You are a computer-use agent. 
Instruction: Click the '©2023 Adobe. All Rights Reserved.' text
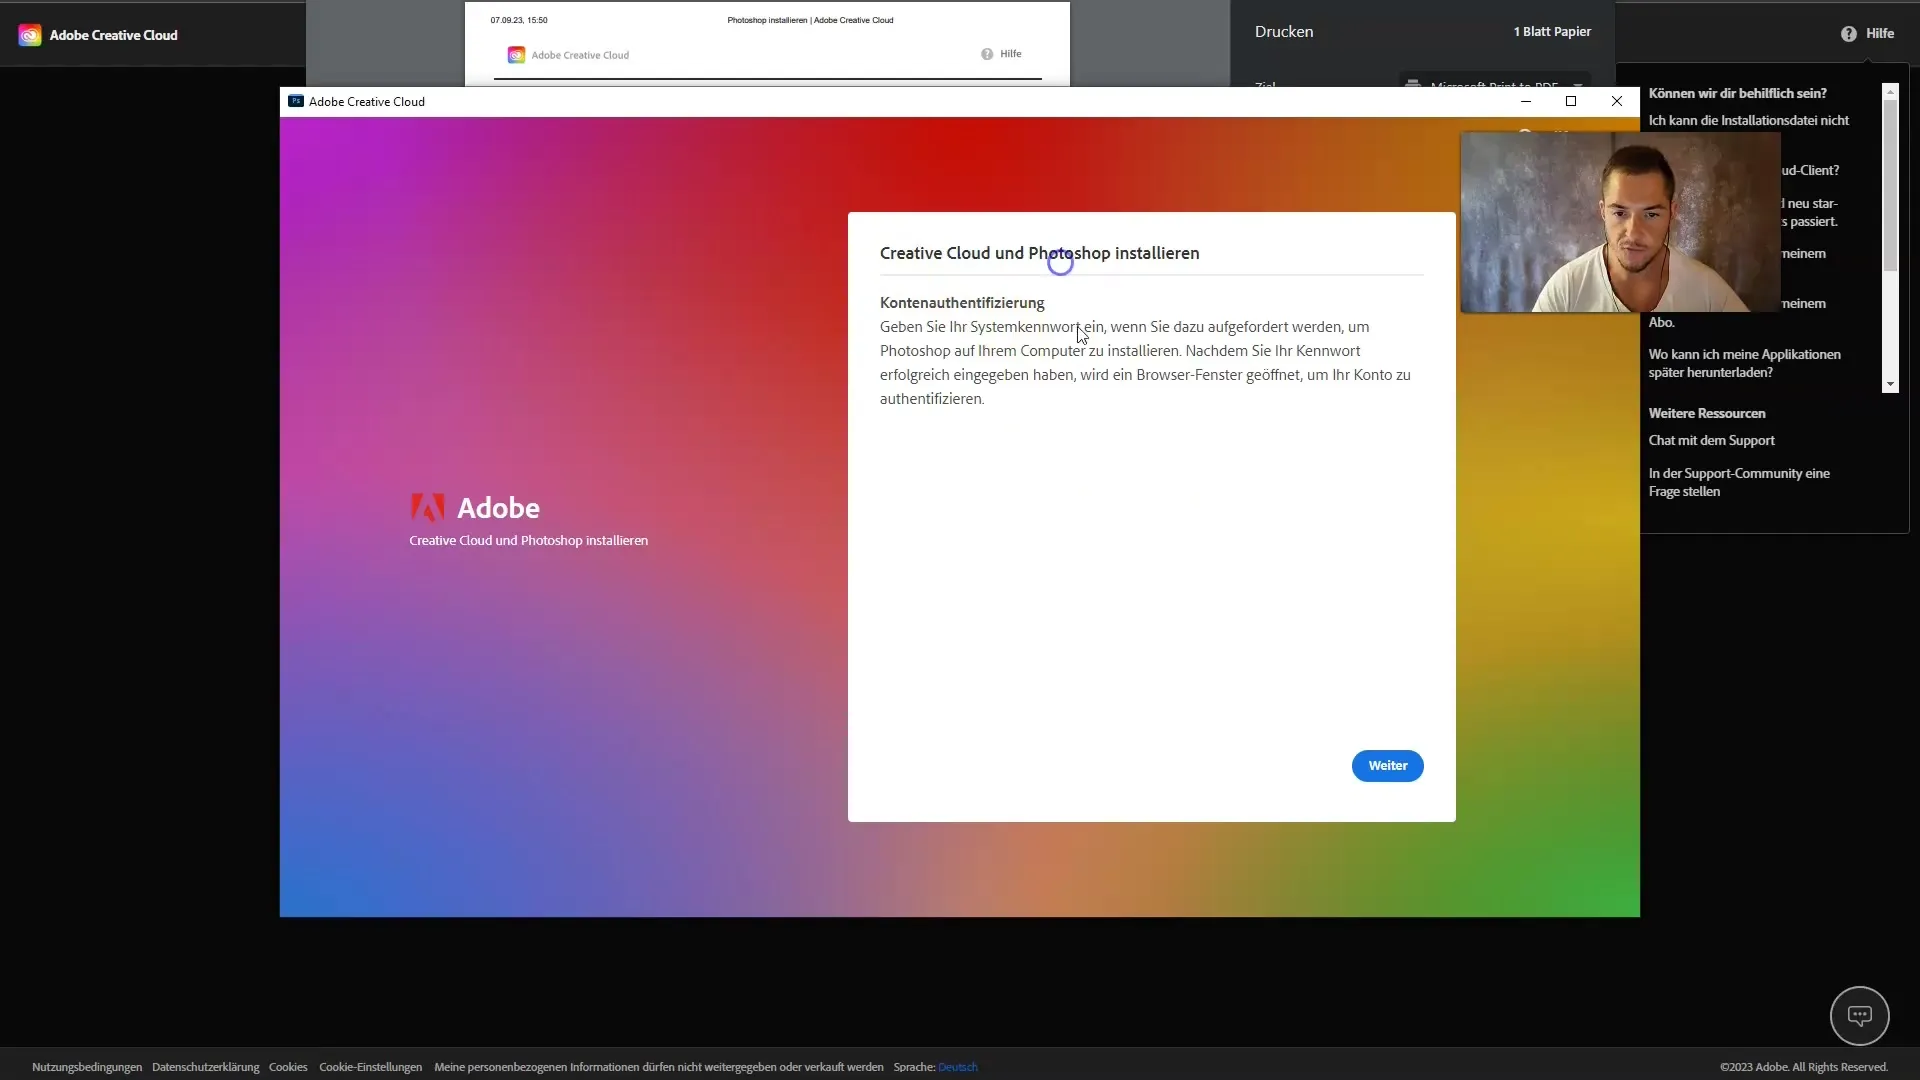(x=1803, y=1067)
